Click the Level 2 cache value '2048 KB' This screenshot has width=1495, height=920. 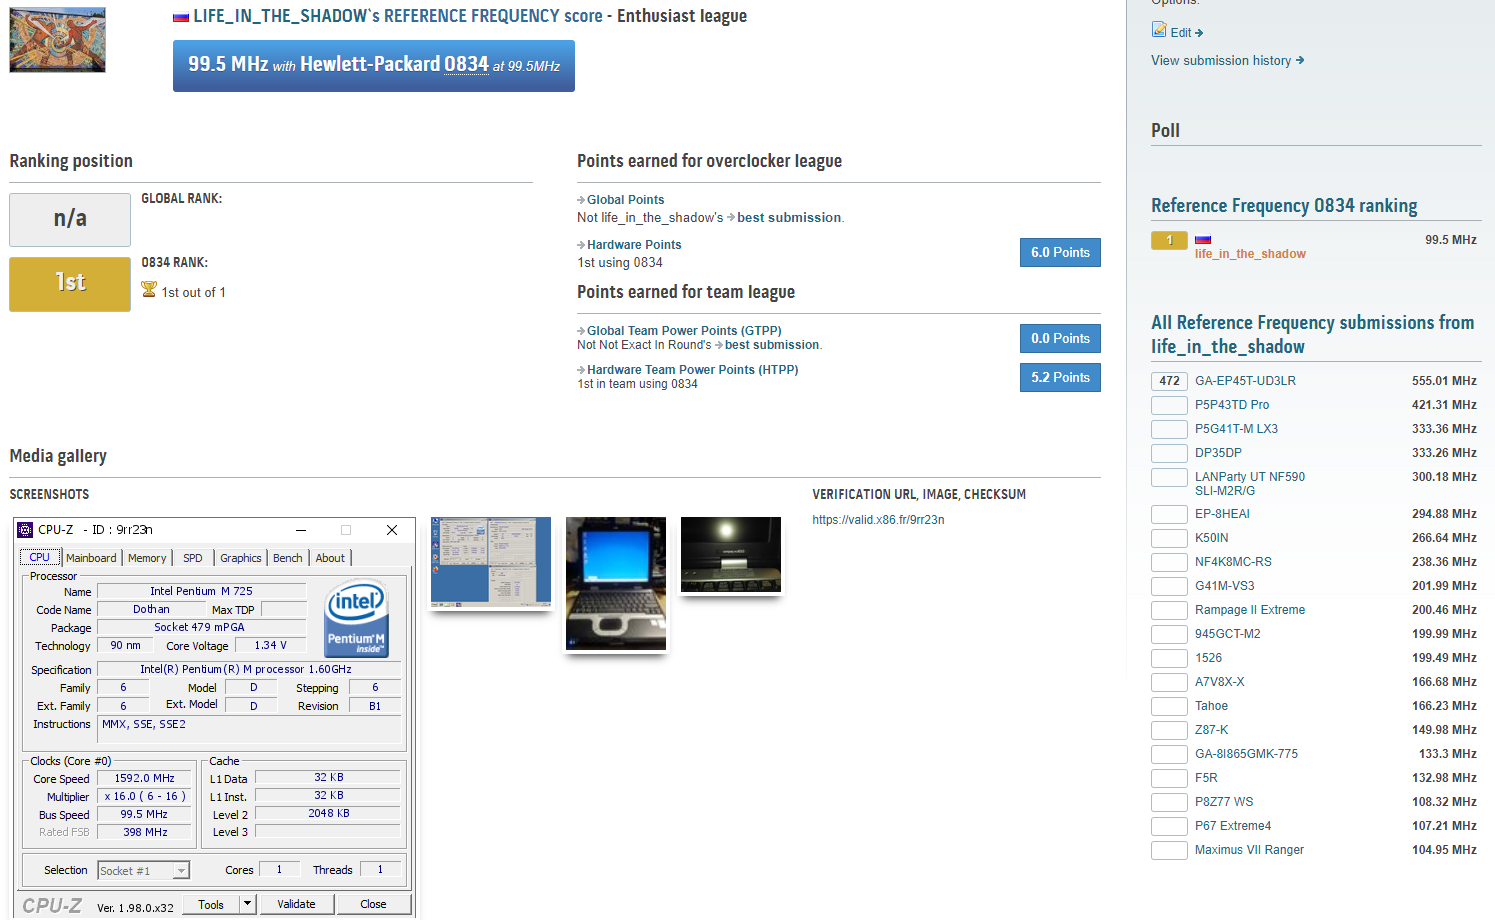click(328, 814)
